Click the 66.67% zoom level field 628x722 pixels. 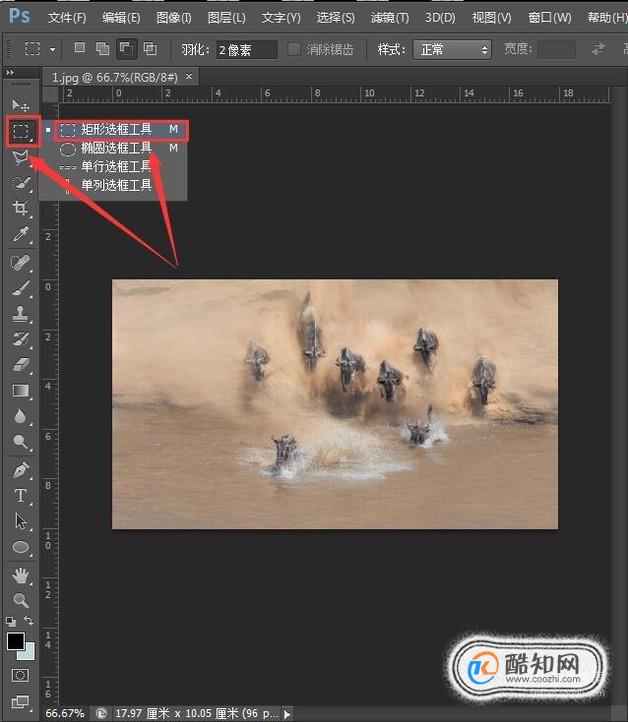coord(64,714)
